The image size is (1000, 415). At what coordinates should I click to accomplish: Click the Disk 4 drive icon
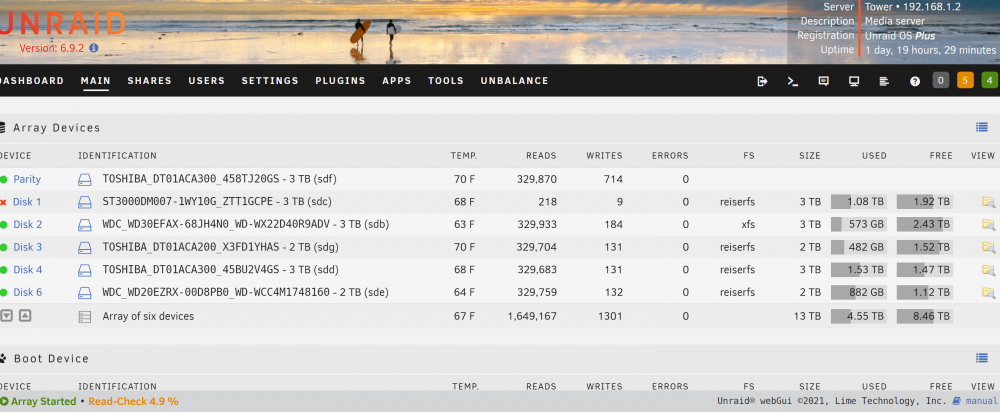tap(85, 270)
